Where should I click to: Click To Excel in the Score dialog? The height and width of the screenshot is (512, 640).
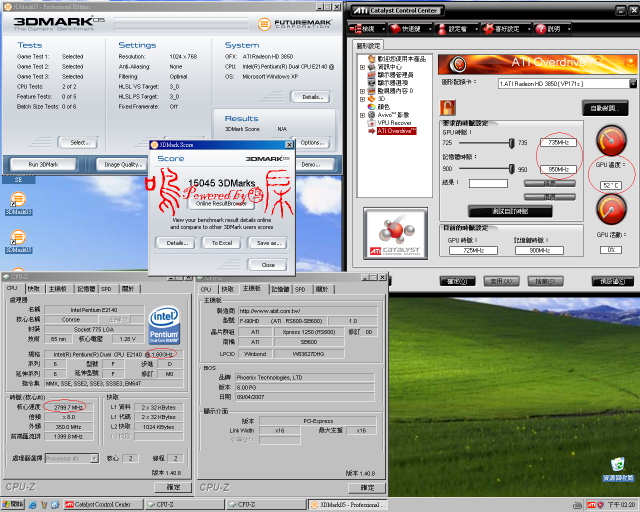(x=222, y=243)
